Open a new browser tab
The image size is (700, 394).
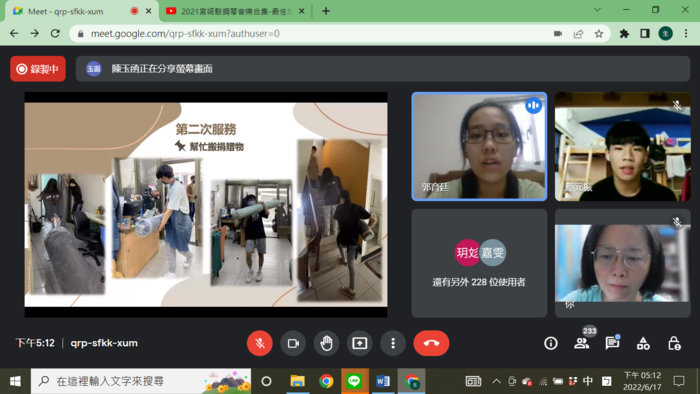[326, 11]
